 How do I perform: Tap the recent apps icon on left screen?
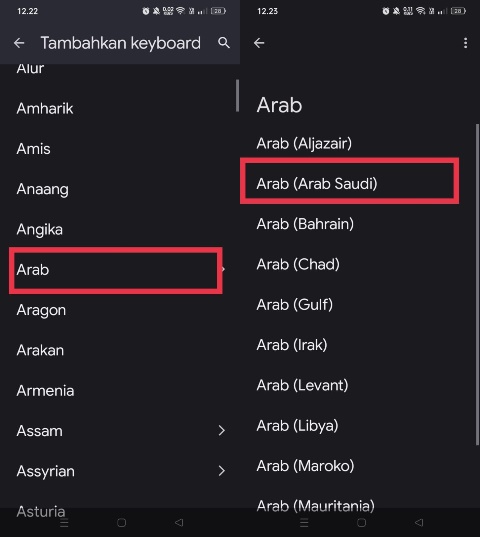click(64, 523)
